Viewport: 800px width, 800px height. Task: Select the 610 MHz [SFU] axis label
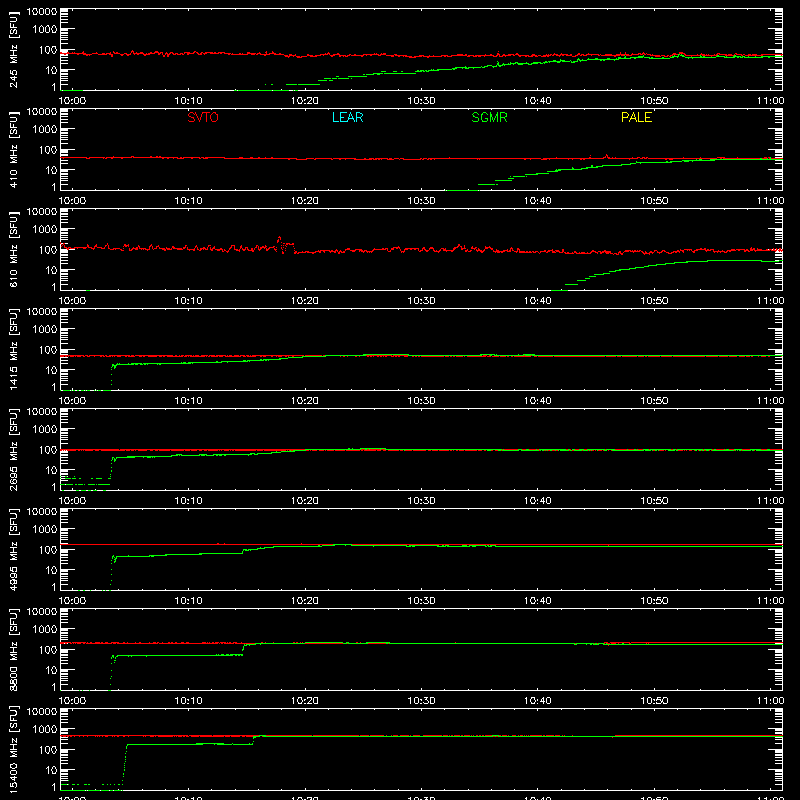(14, 249)
